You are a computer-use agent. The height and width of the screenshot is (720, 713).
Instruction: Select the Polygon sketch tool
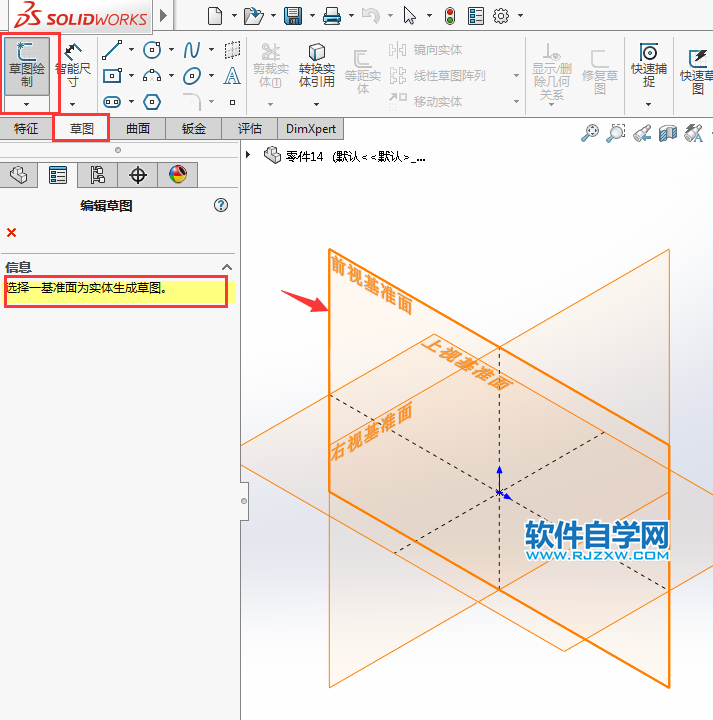click(x=152, y=101)
